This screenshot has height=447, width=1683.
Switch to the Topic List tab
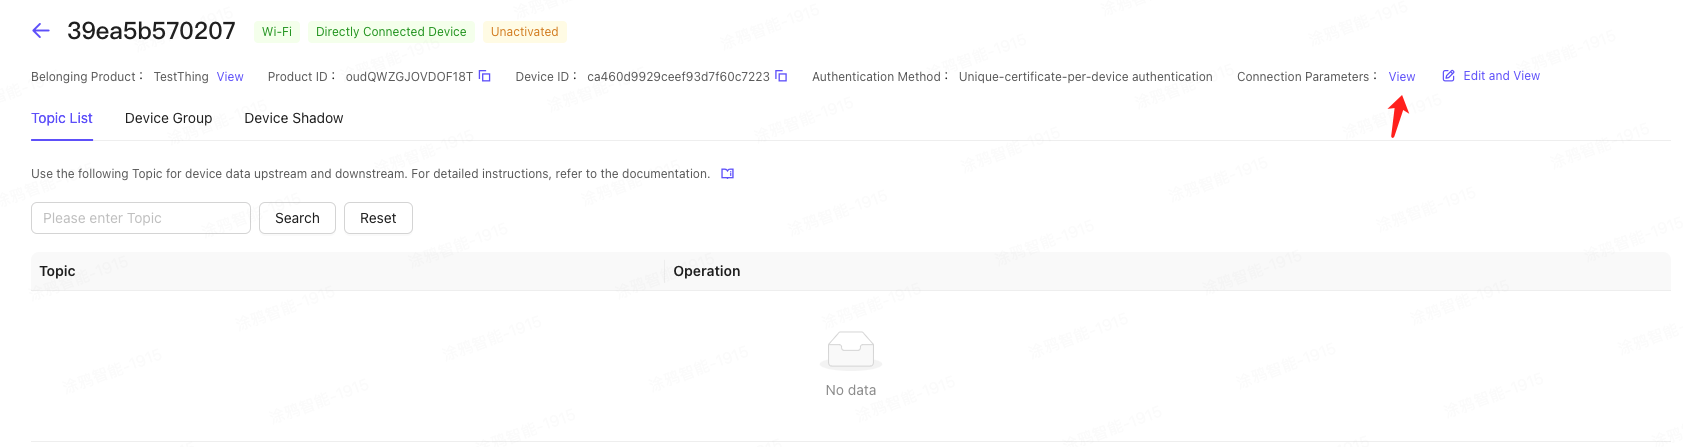coord(62,118)
